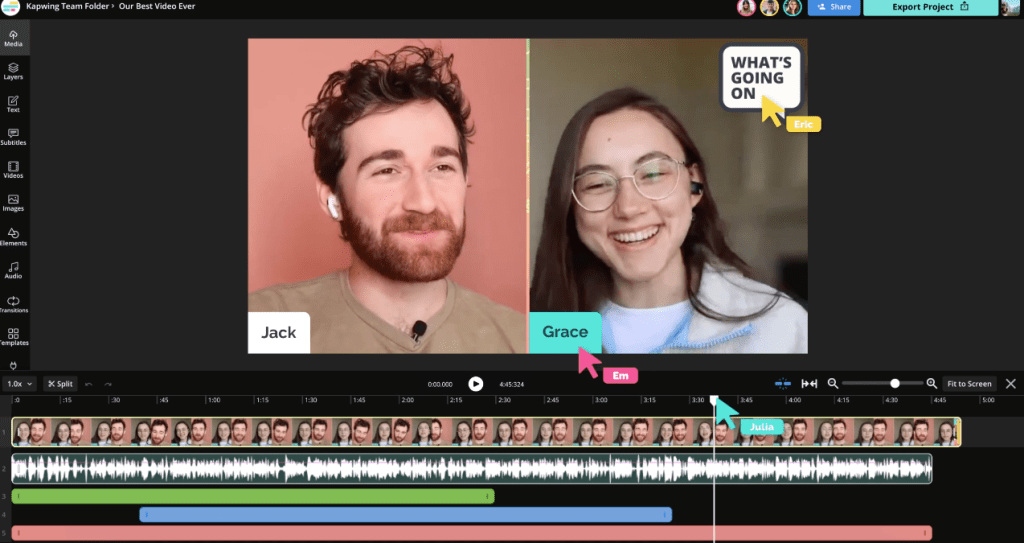Screen dimensions: 1024x543
Task: Open the Templates panel
Action: coord(14,337)
